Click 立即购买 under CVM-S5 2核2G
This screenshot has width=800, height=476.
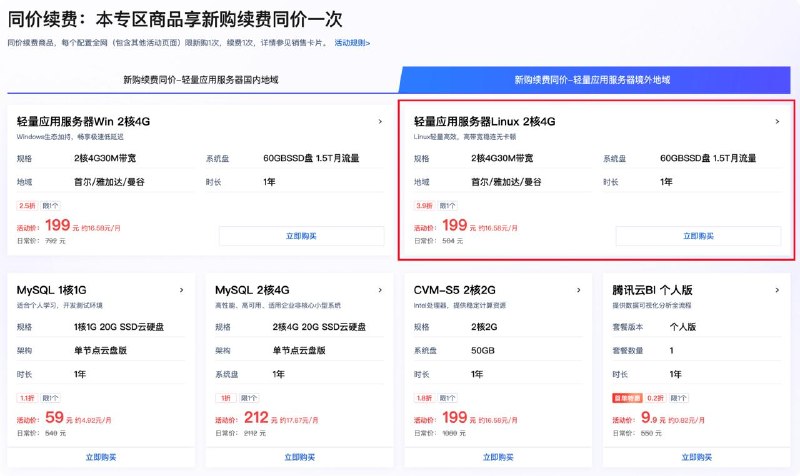point(498,457)
